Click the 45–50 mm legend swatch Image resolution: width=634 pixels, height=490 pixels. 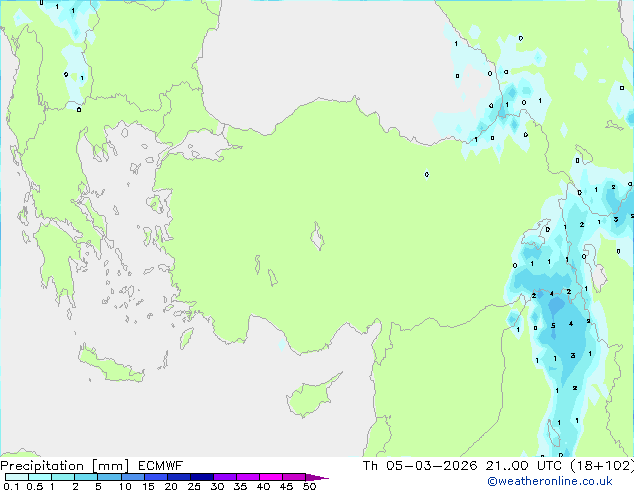coord(294,477)
